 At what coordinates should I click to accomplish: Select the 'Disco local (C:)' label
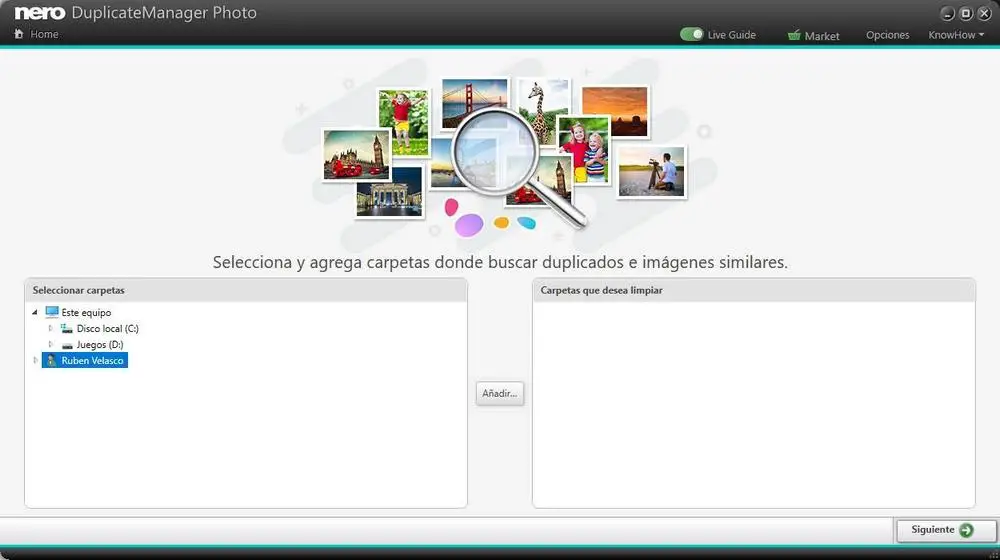click(107, 328)
